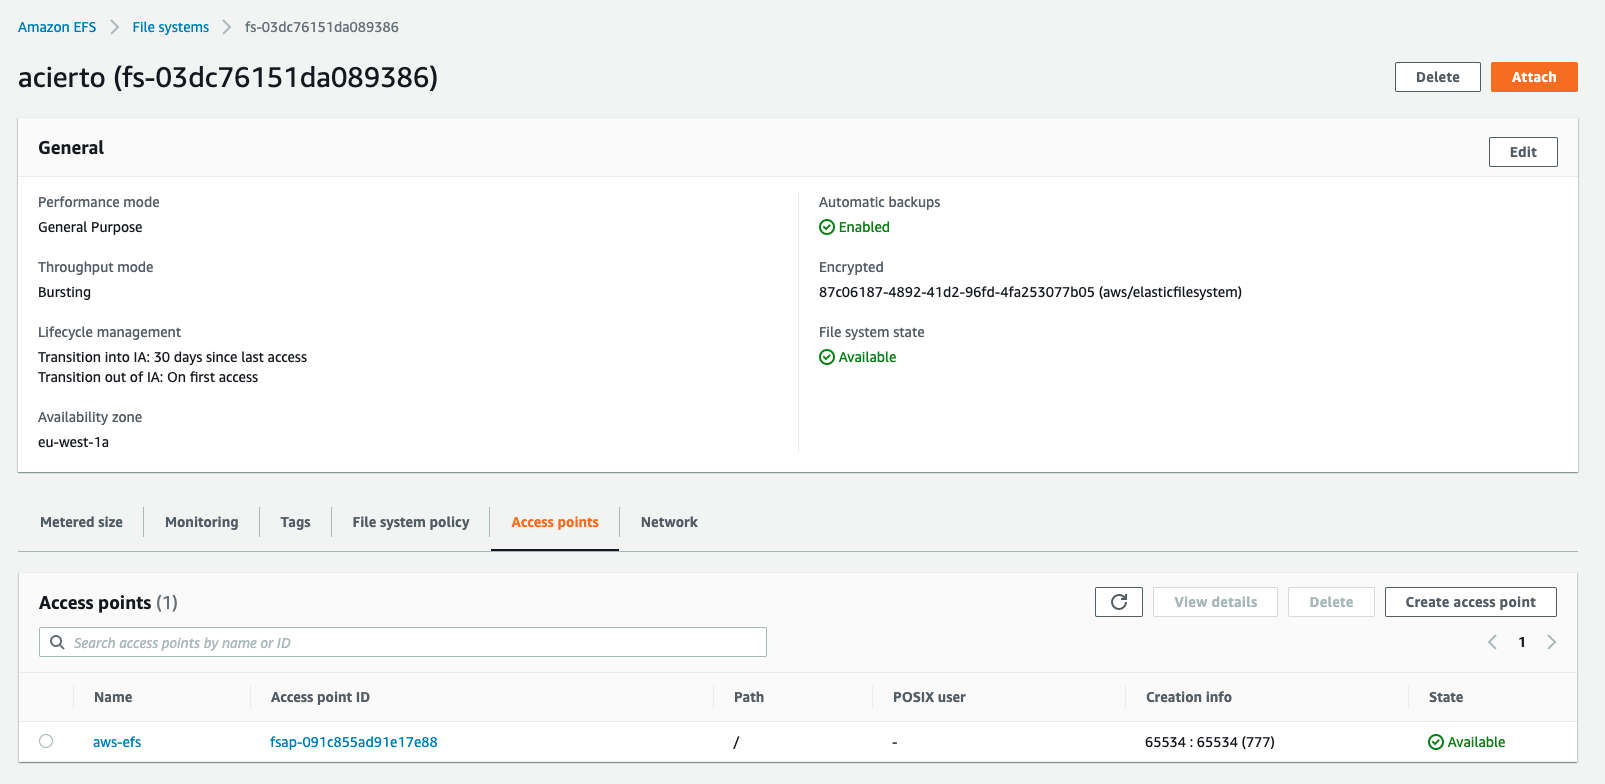Image resolution: width=1605 pixels, height=784 pixels.
Task: Click the Delete access point button
Action: point(1331,602)
